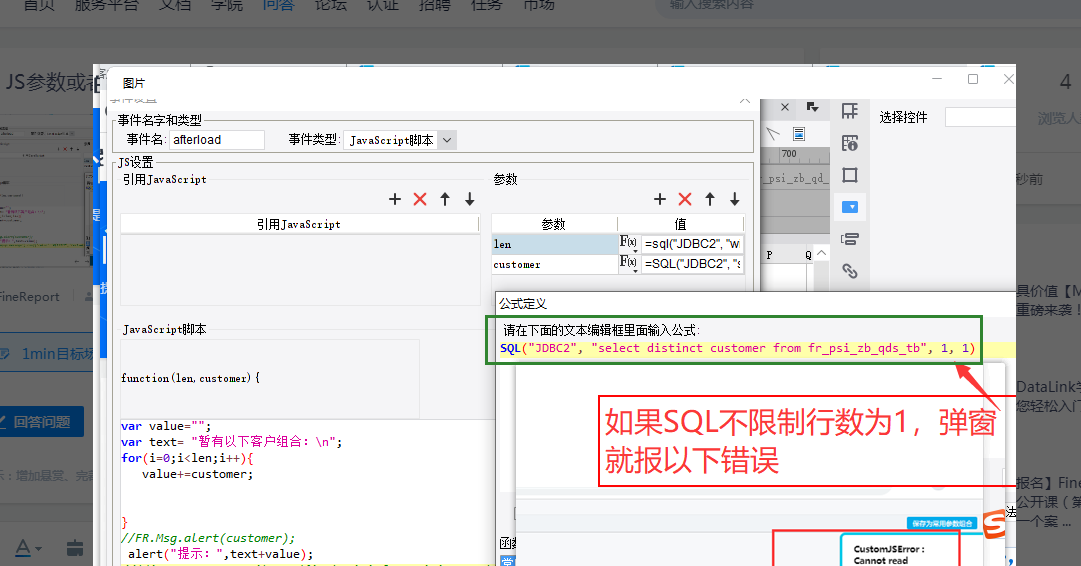
Task: Click the 引用JavaScript column header
Action: 299,224
